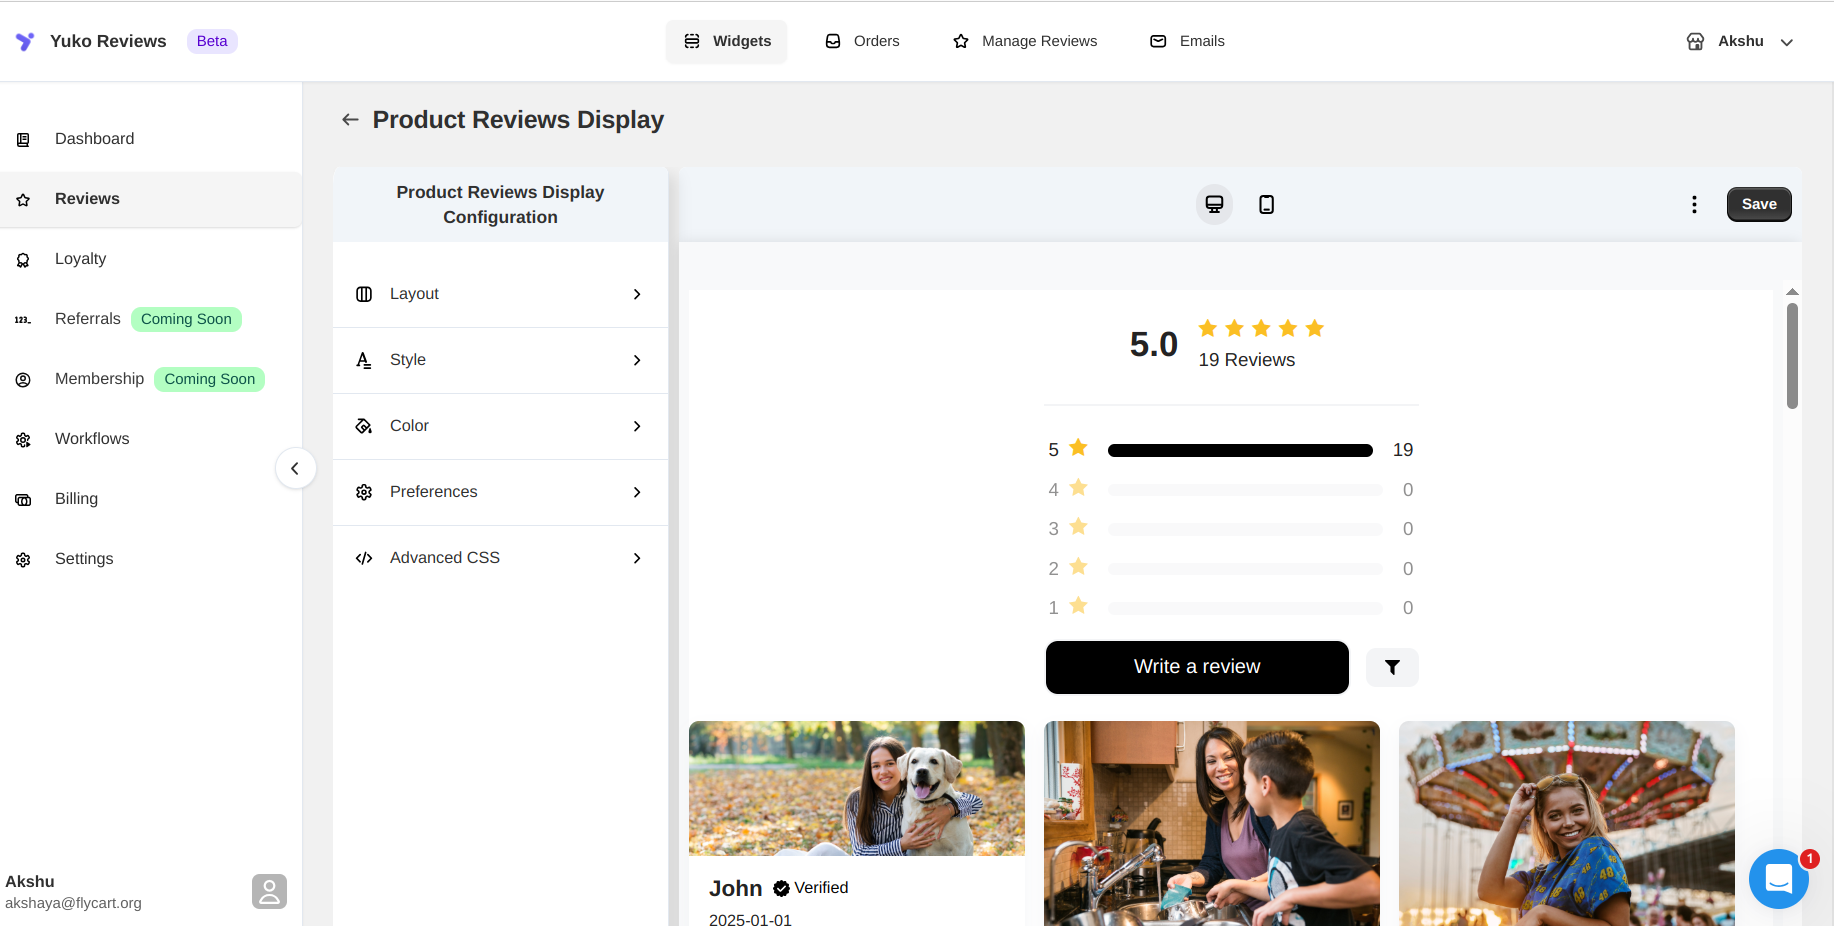1834x926 pixels.
Task: Click the Membership user-circle icon
Action: coord(23,380)
